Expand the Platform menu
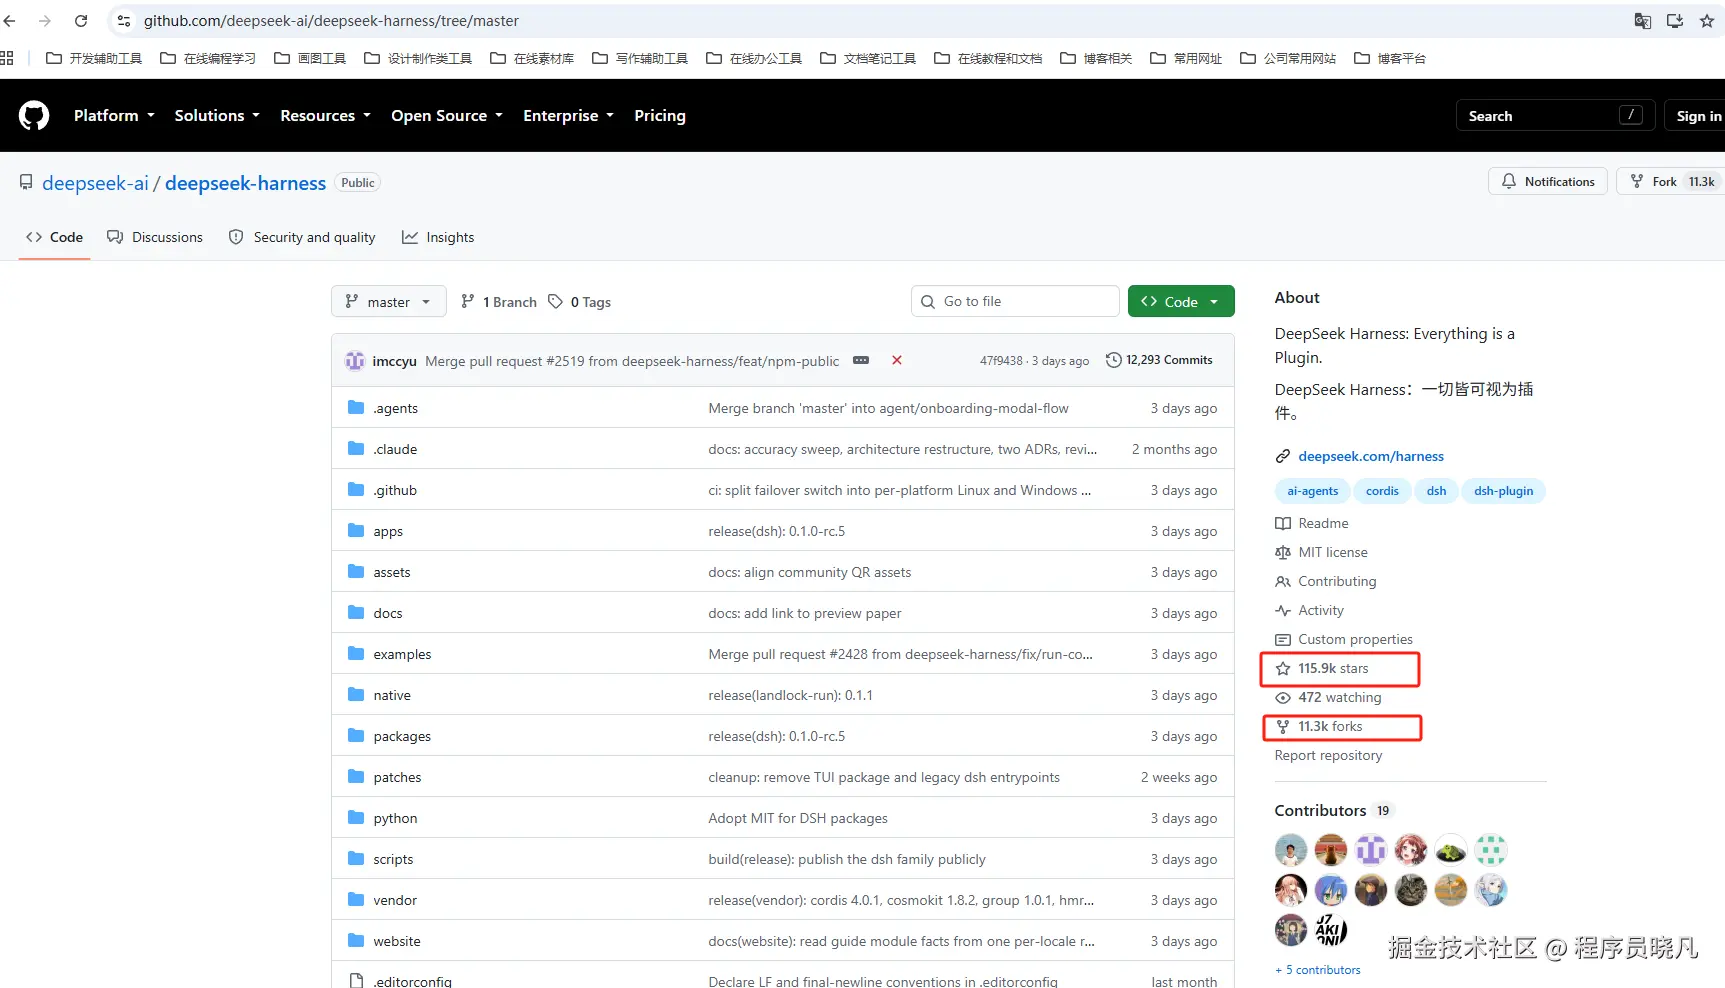 click(x=114, y=116)
